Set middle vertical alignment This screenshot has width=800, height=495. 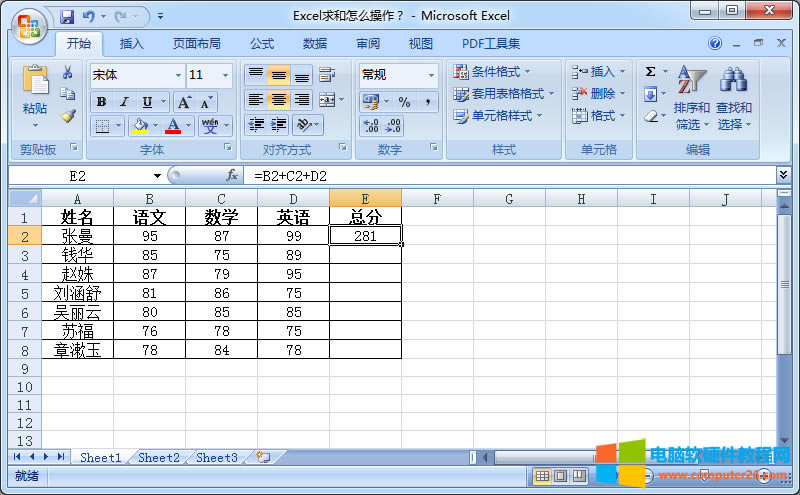coord(279,75)
